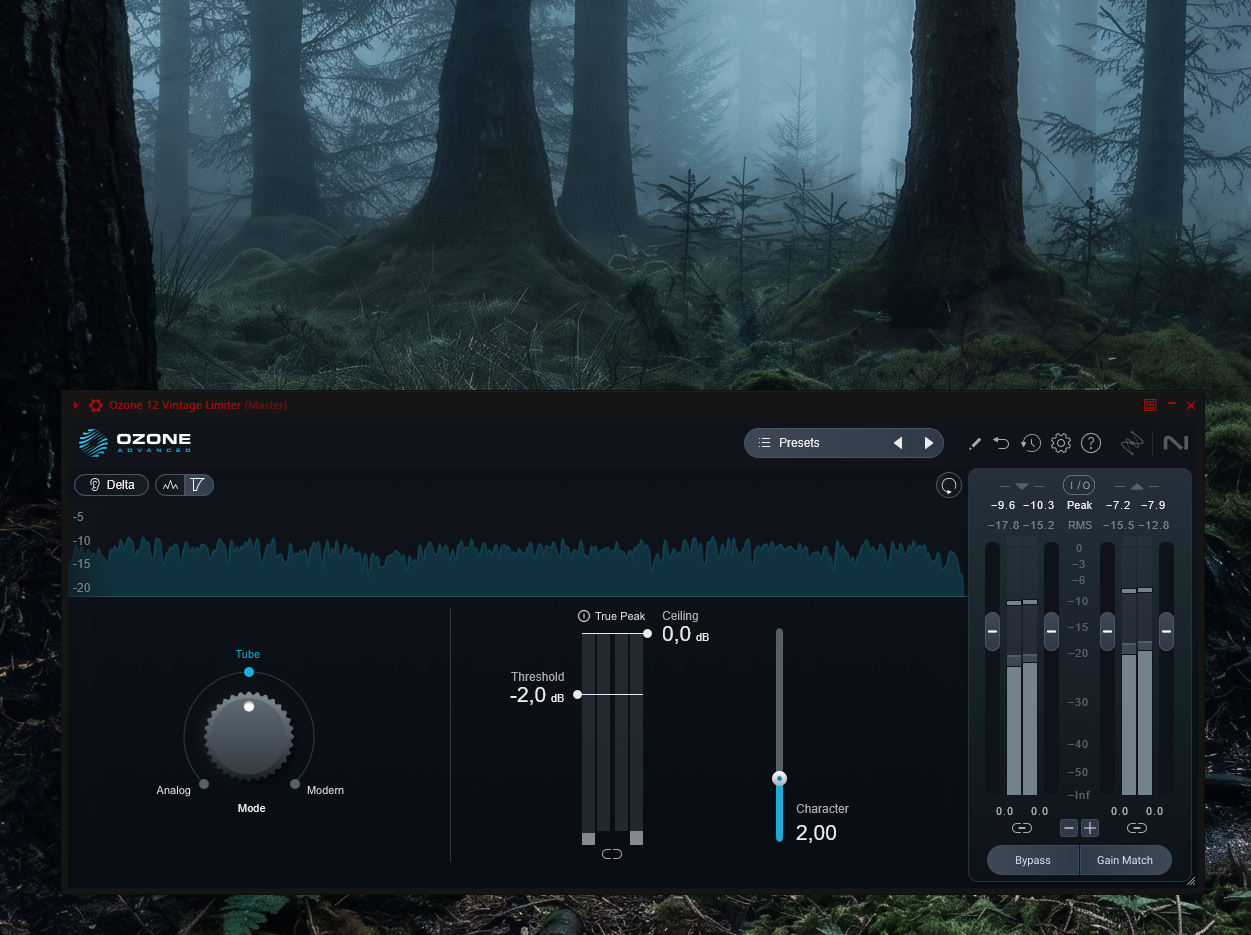
Task: Toggle threshold and ceiling link icon
Action: [x=612, y=854]
